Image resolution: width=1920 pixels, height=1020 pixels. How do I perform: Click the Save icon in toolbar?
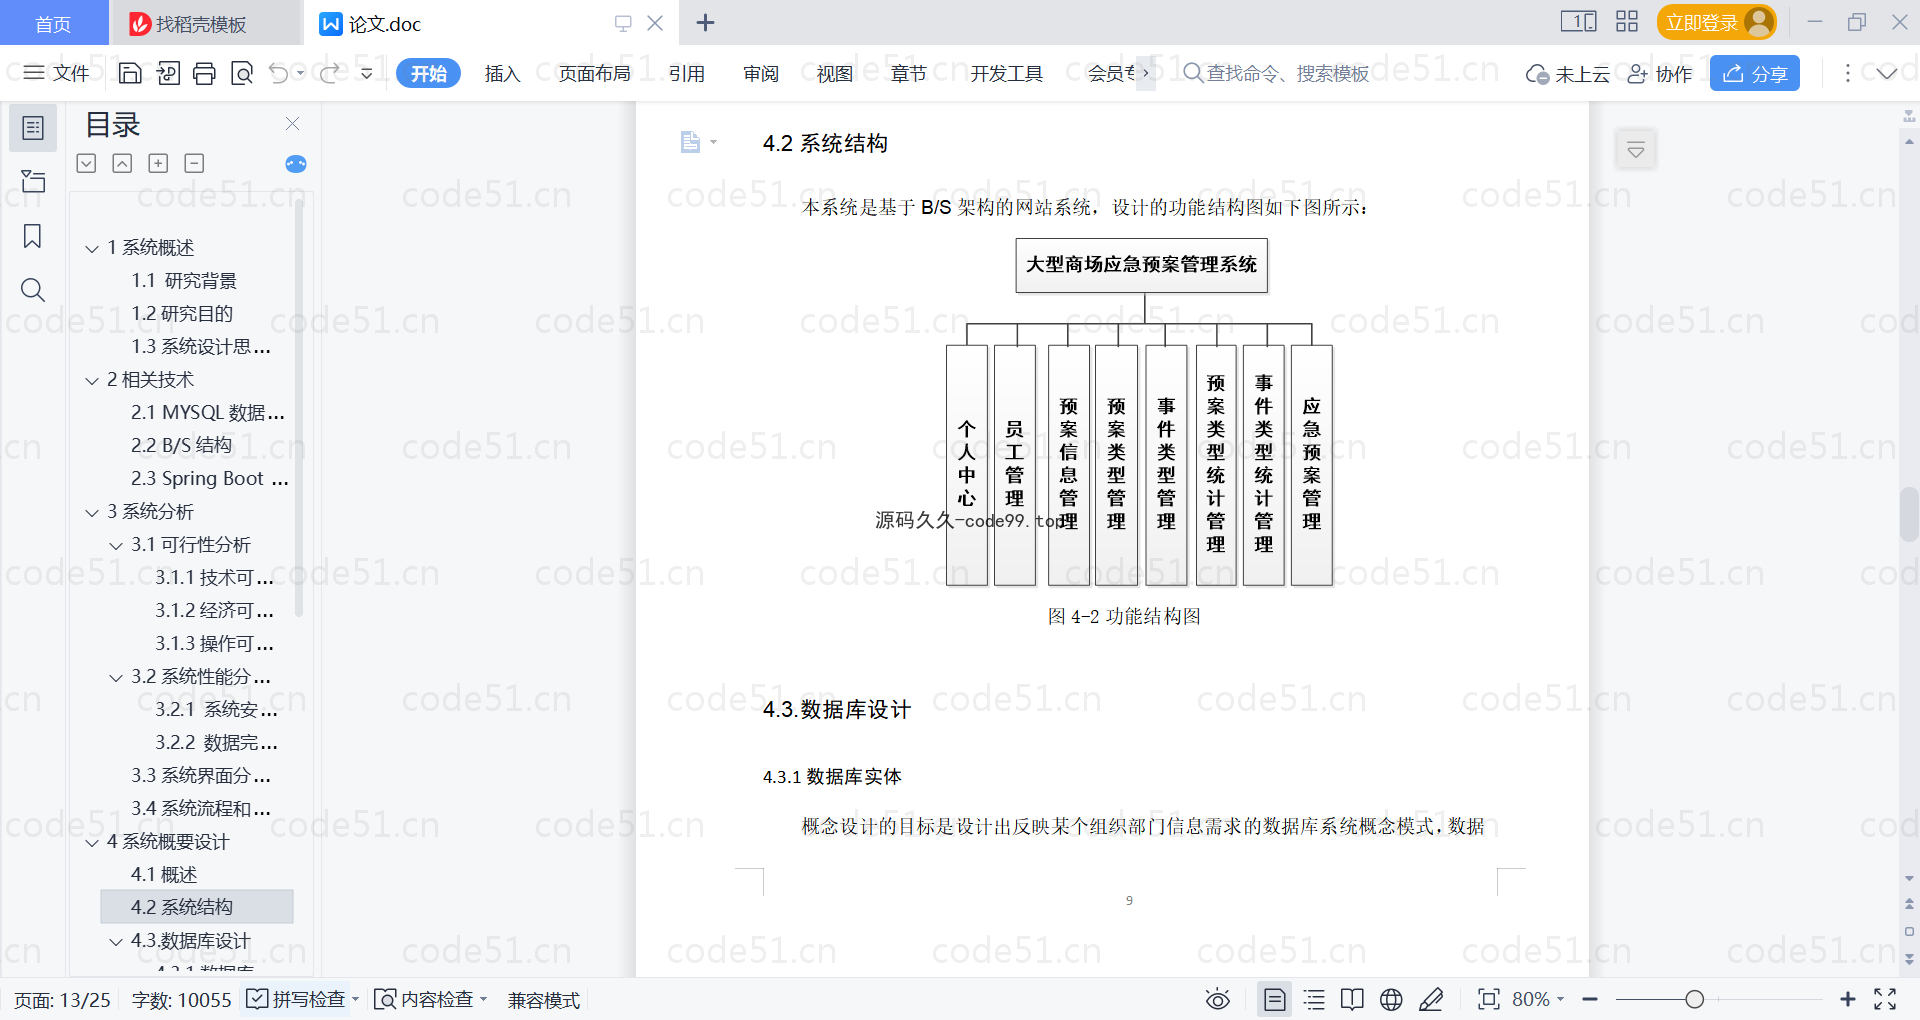[130, 73]
